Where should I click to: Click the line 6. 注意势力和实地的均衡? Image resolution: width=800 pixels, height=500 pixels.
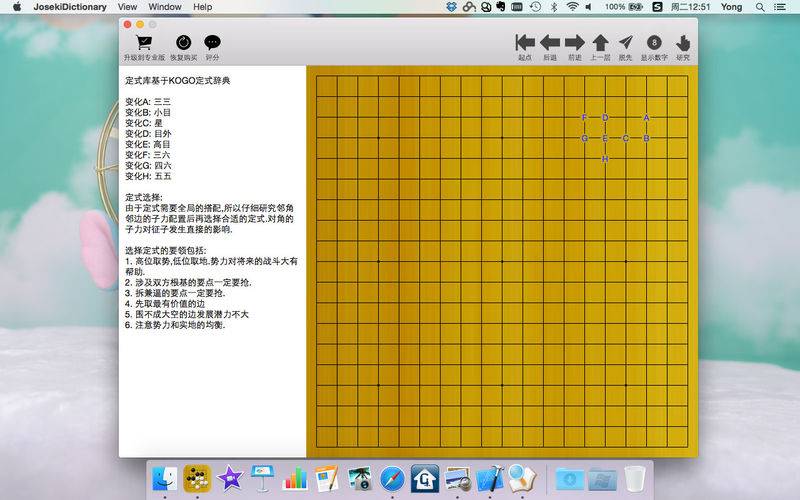(175, 325)
